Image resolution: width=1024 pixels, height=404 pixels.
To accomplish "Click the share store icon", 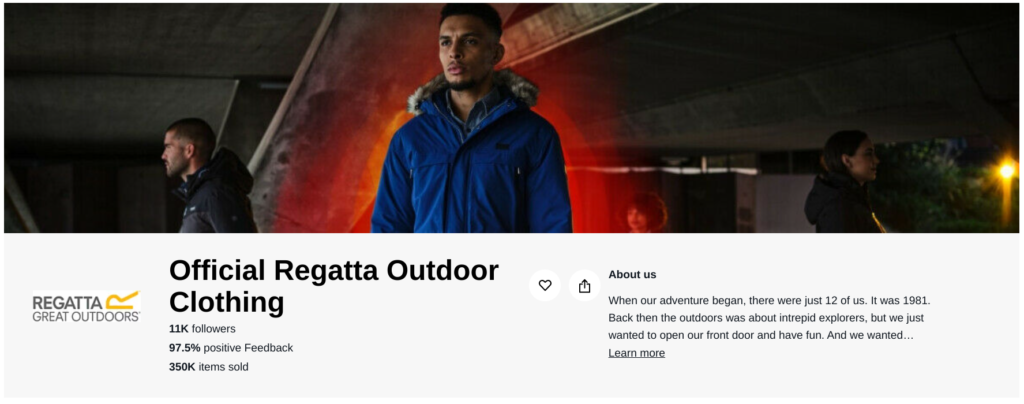I will (x=584, y=286).
